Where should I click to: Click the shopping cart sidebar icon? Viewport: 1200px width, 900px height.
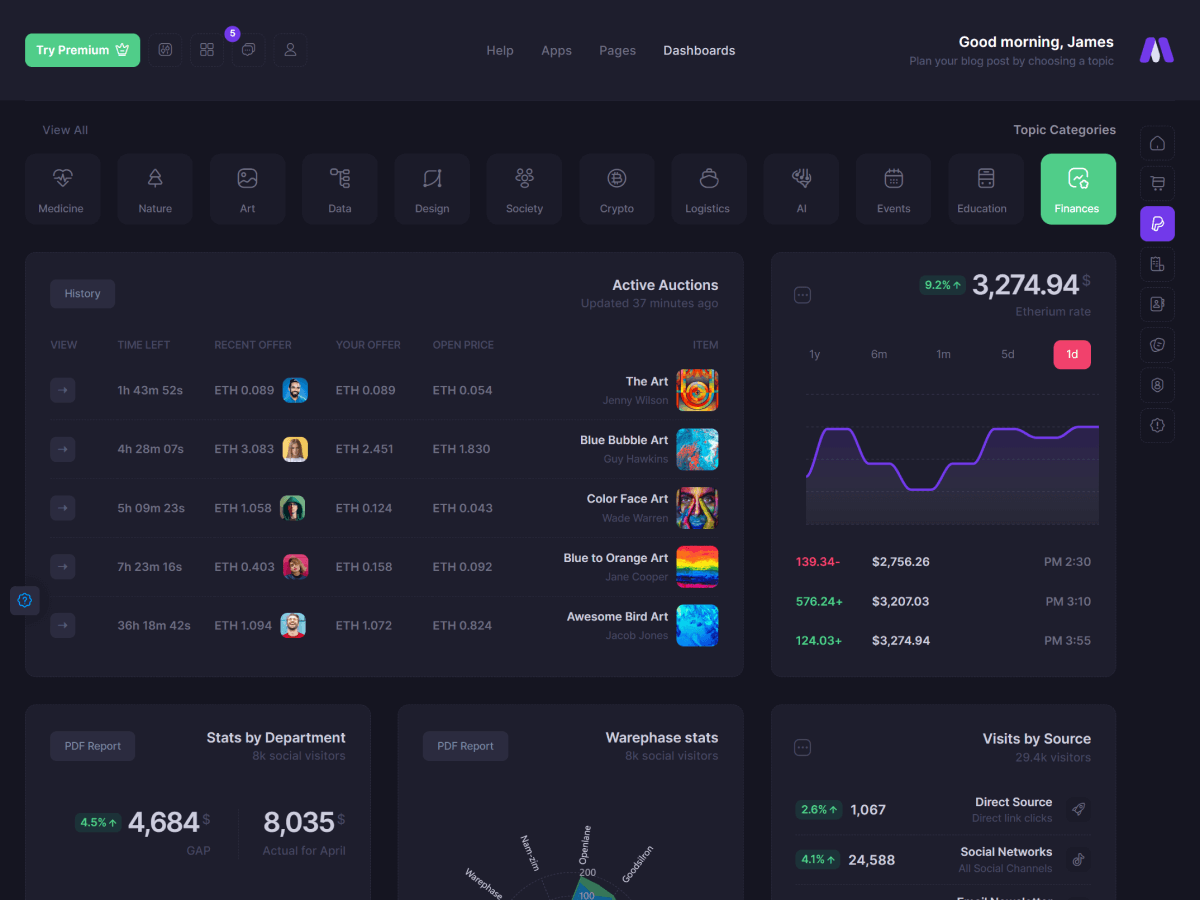pyautogui.click(x=1157, y=183)
